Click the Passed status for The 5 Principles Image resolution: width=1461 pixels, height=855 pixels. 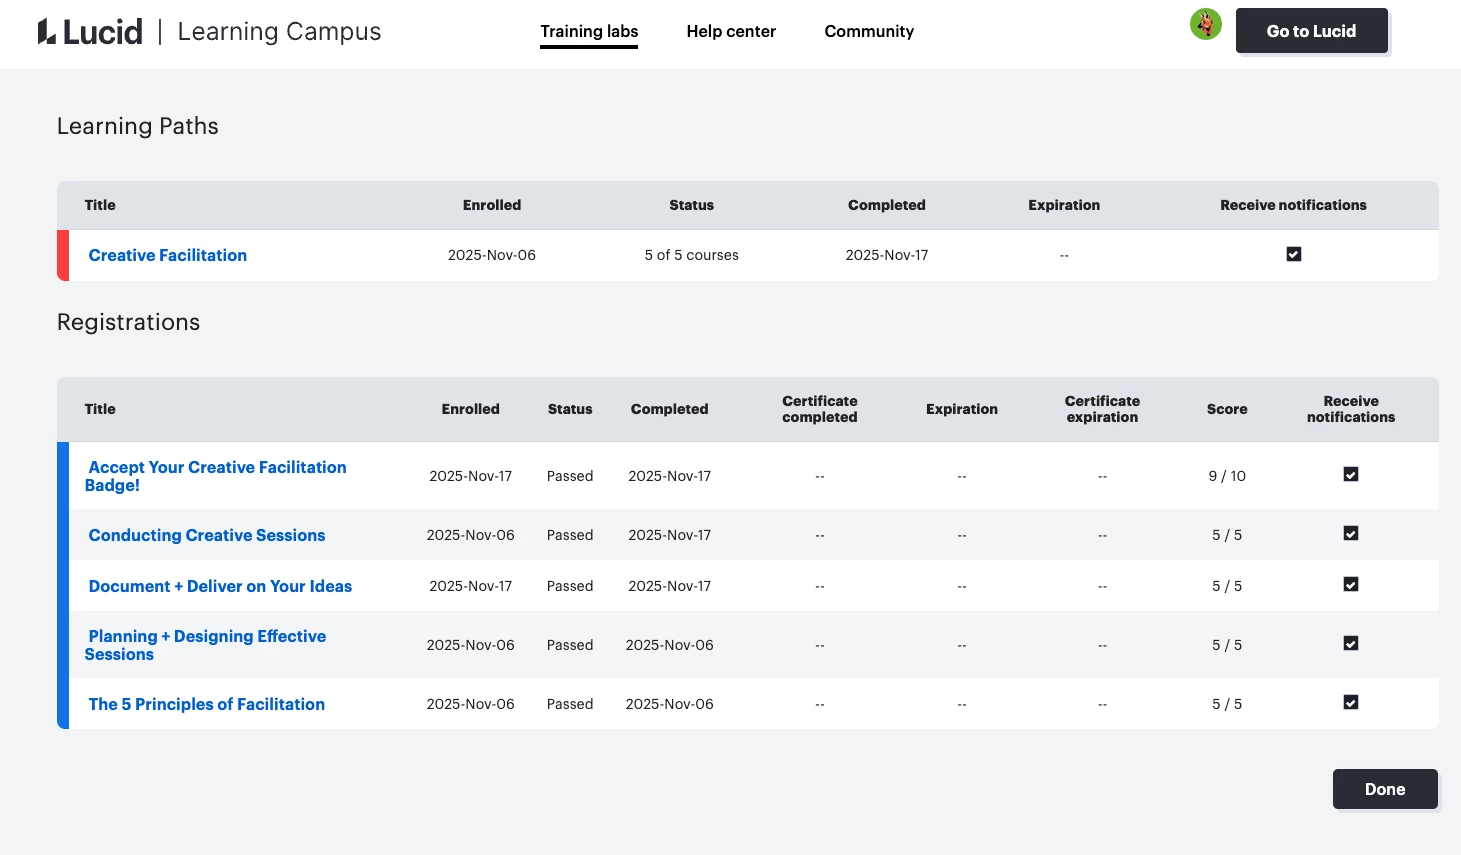(x=570, y=704)
